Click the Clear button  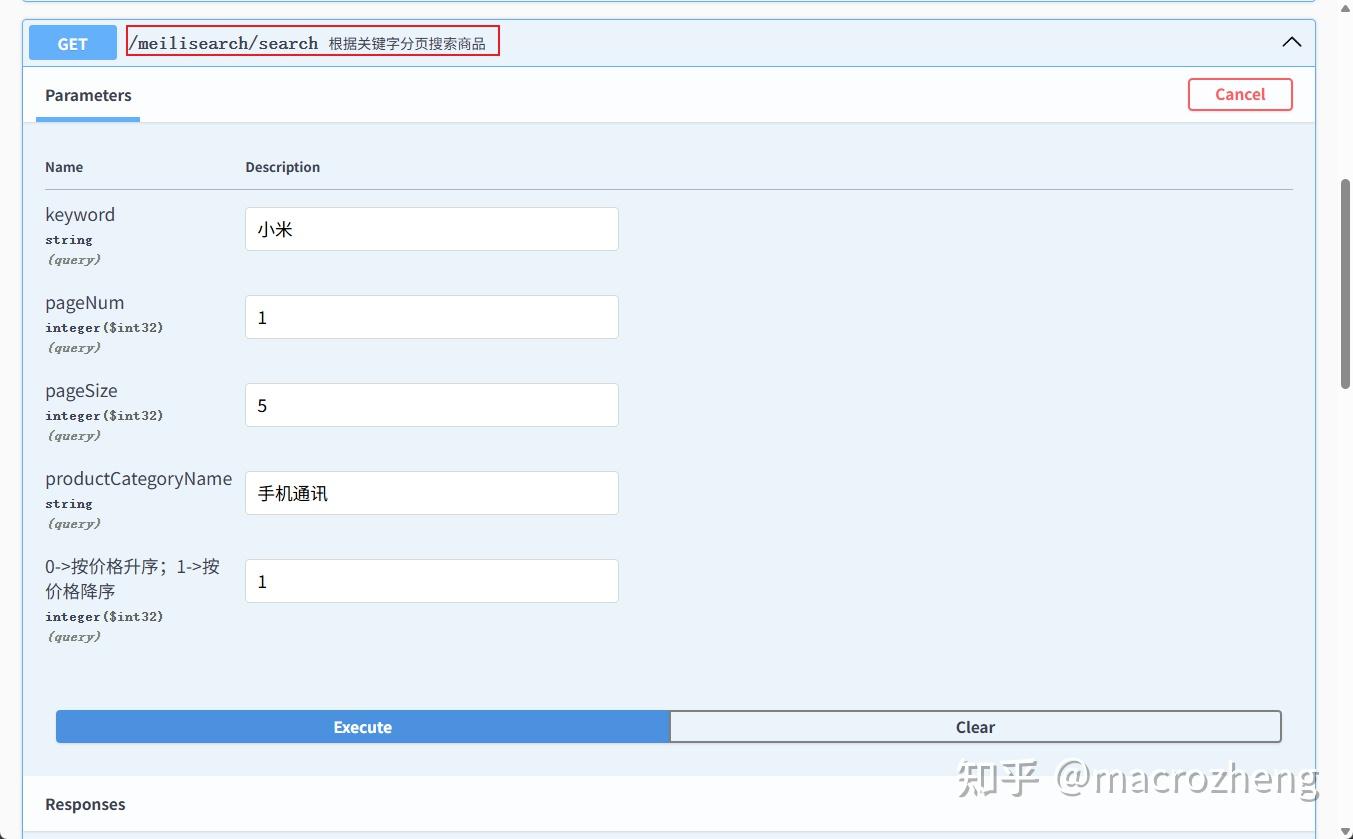tap(974, 726)
